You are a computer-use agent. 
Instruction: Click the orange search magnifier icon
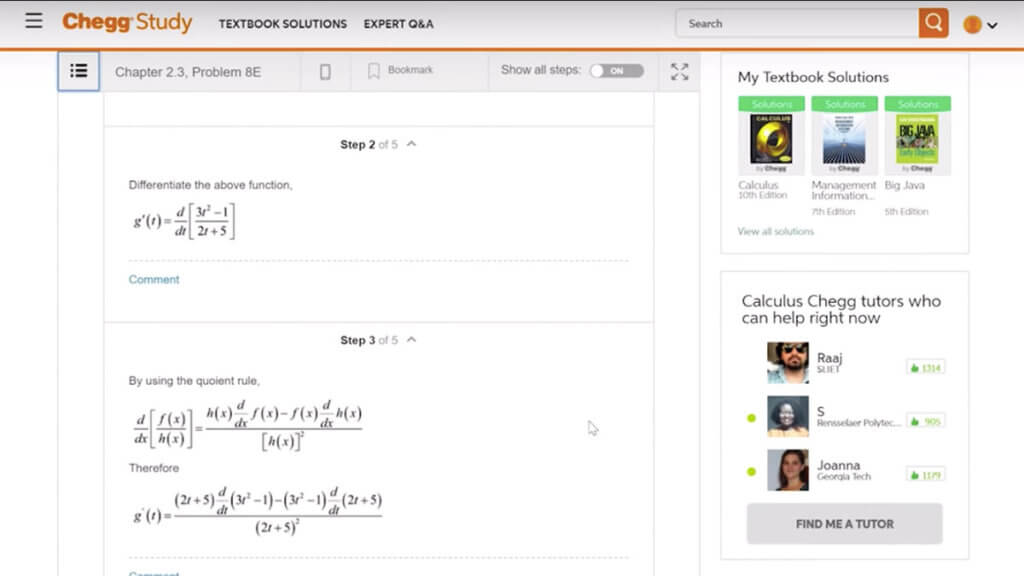pos(934,22)
